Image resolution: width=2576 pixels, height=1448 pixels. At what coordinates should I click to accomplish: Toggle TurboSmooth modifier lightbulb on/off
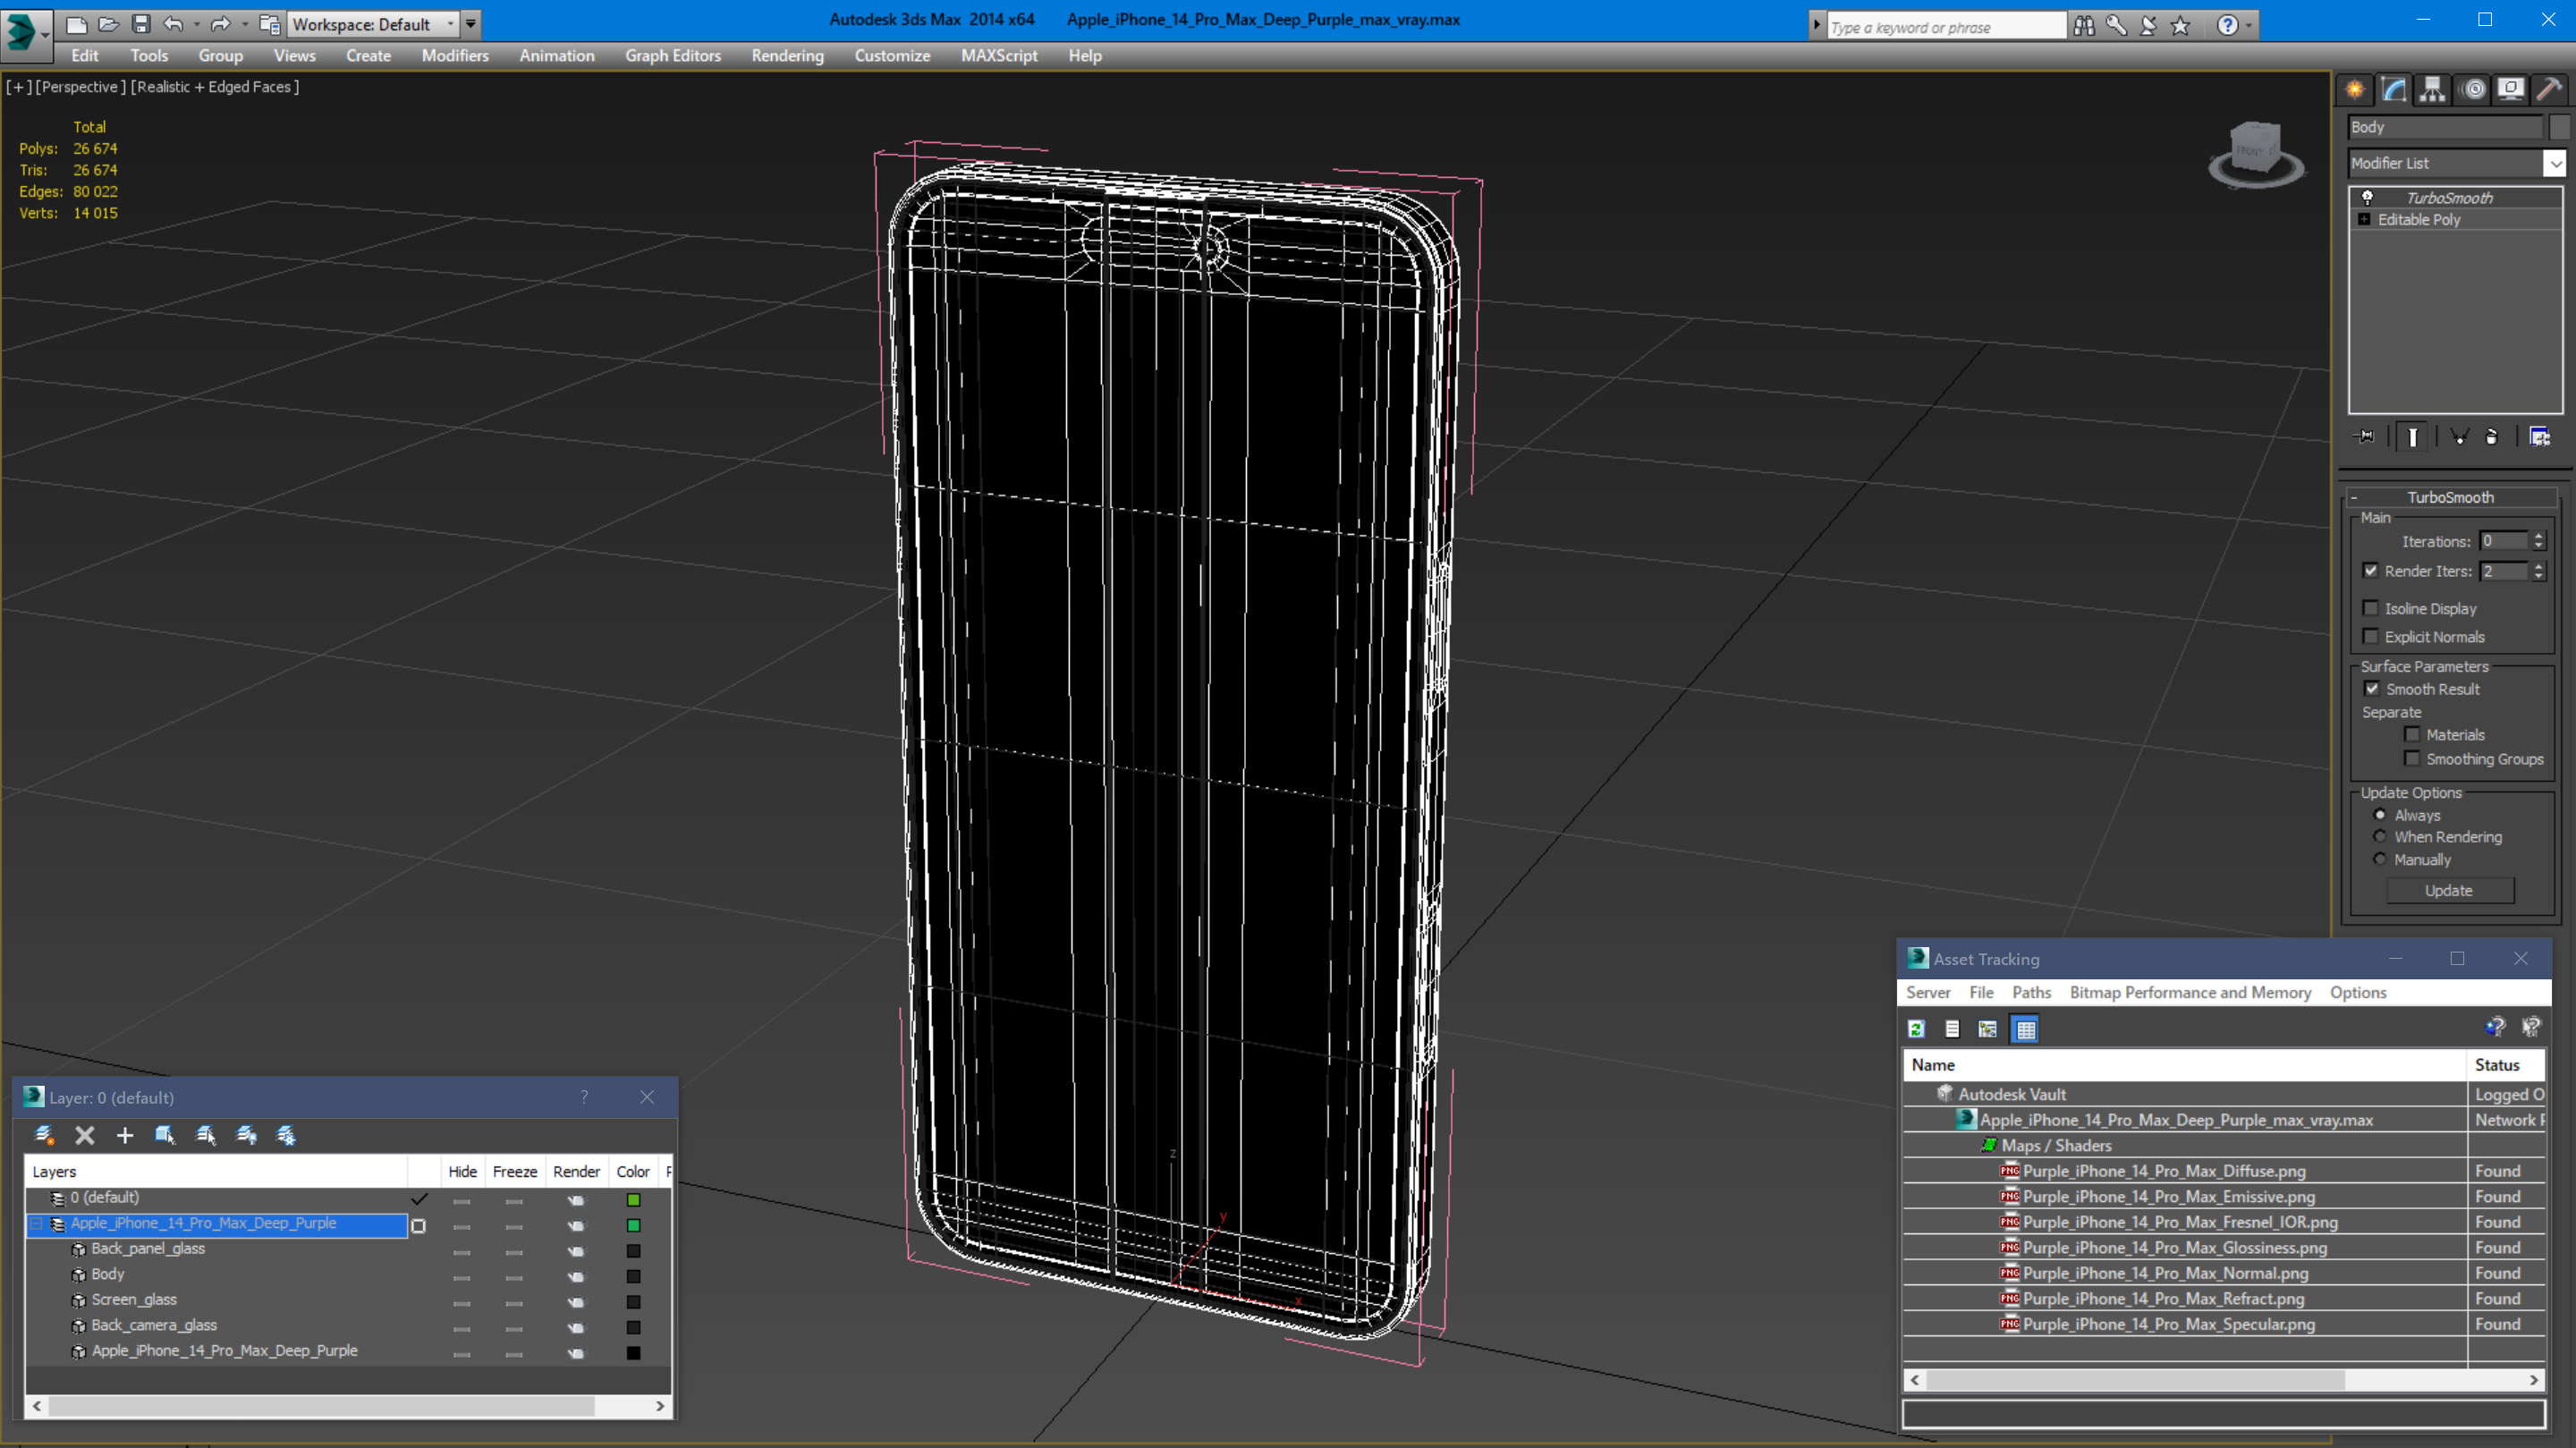click(x=2367, y=198)
